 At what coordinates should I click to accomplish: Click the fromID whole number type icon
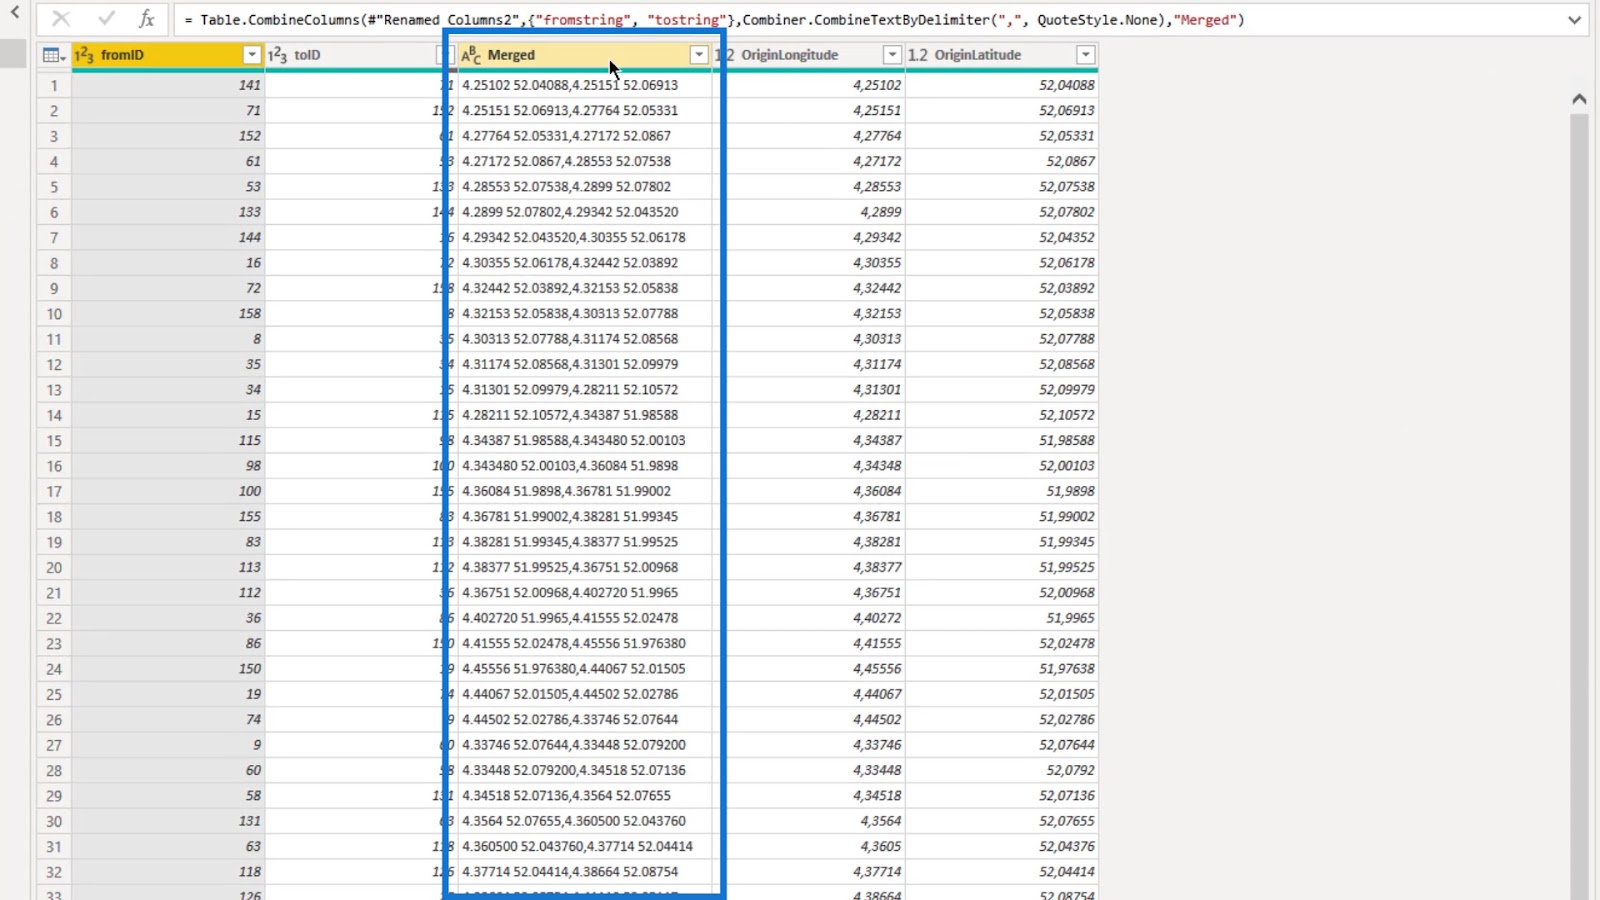tap(84, 55)
